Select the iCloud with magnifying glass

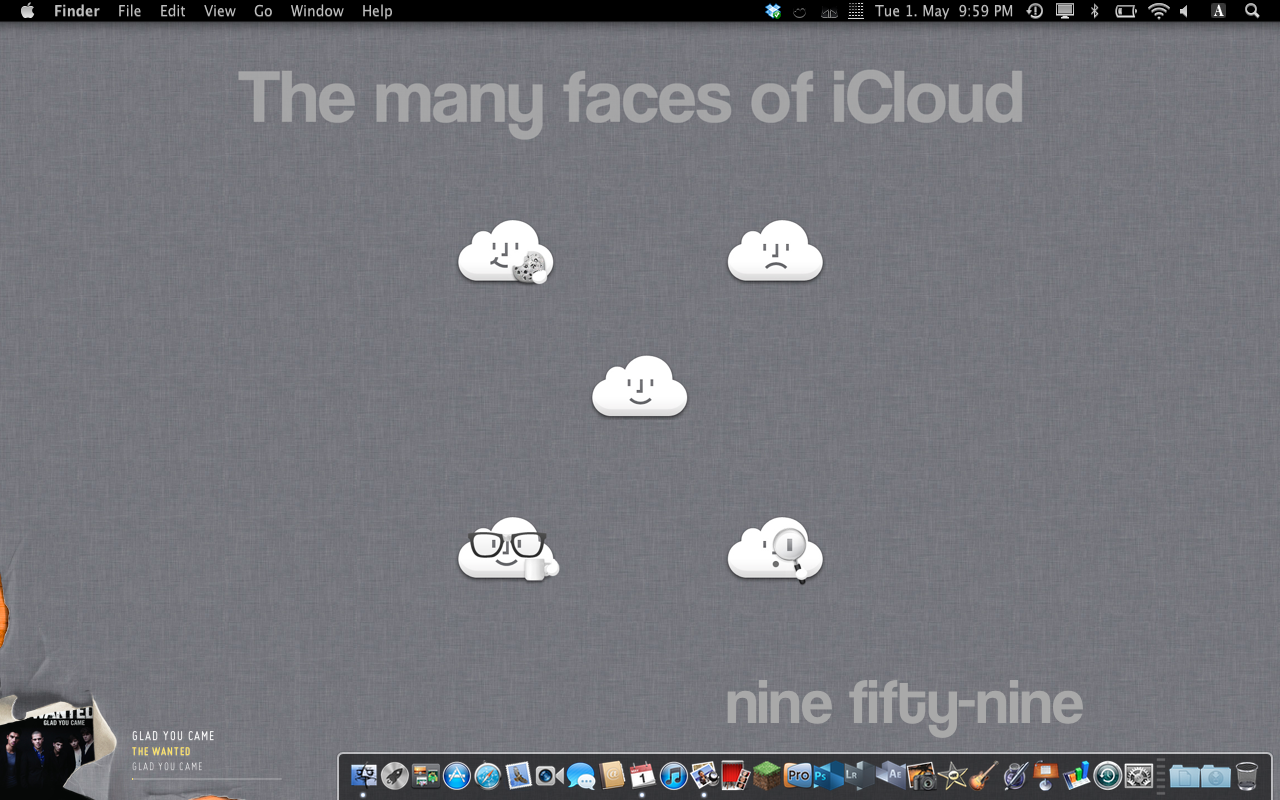pos(775,549)
